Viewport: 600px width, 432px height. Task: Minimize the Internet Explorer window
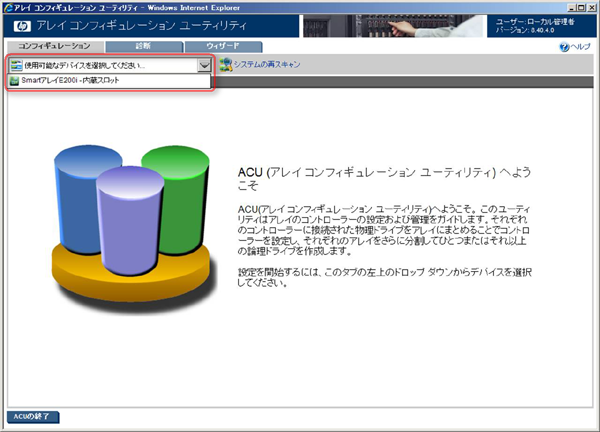(x=572, y=7)
